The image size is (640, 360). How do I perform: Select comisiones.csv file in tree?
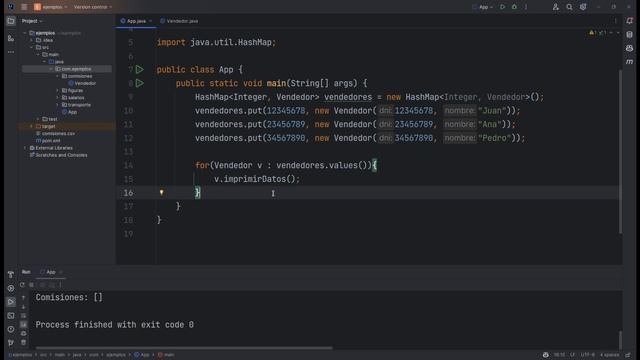coord(56,134)
